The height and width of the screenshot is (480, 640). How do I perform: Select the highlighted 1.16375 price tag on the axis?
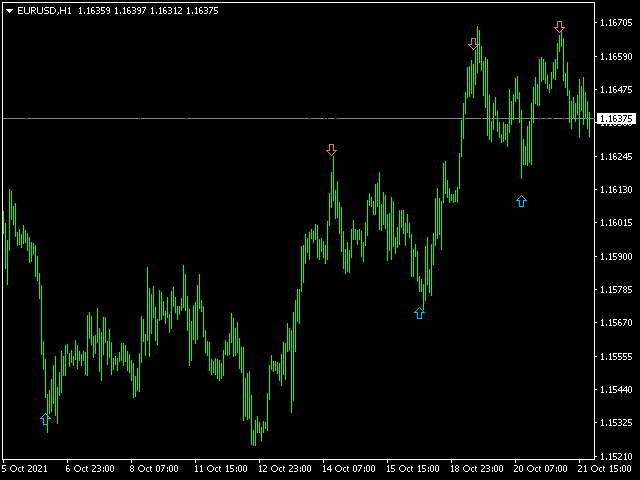pyautogui.click(x=616, y=119)
